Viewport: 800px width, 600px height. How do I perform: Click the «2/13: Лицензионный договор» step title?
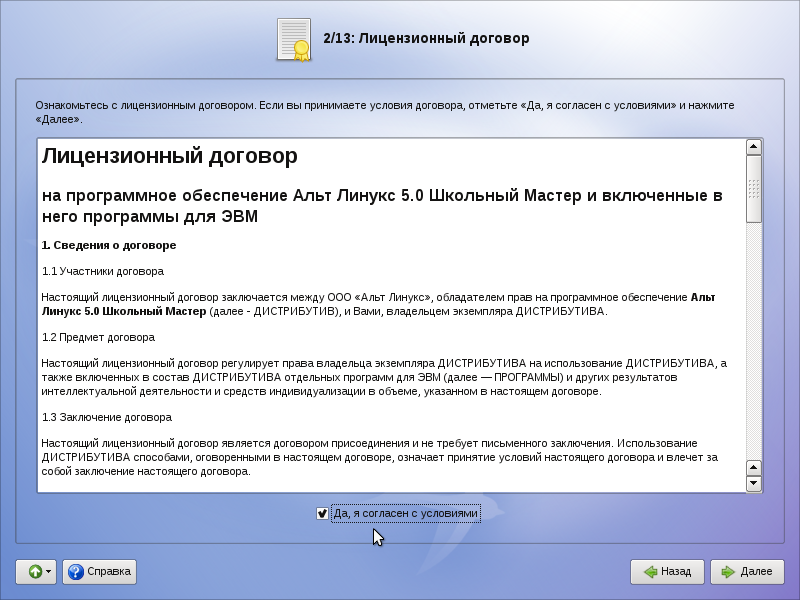426,38
